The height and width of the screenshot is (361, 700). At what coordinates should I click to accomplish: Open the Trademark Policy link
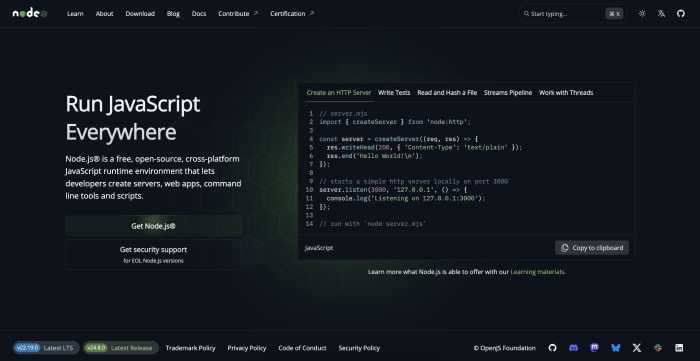pos(190,348)
